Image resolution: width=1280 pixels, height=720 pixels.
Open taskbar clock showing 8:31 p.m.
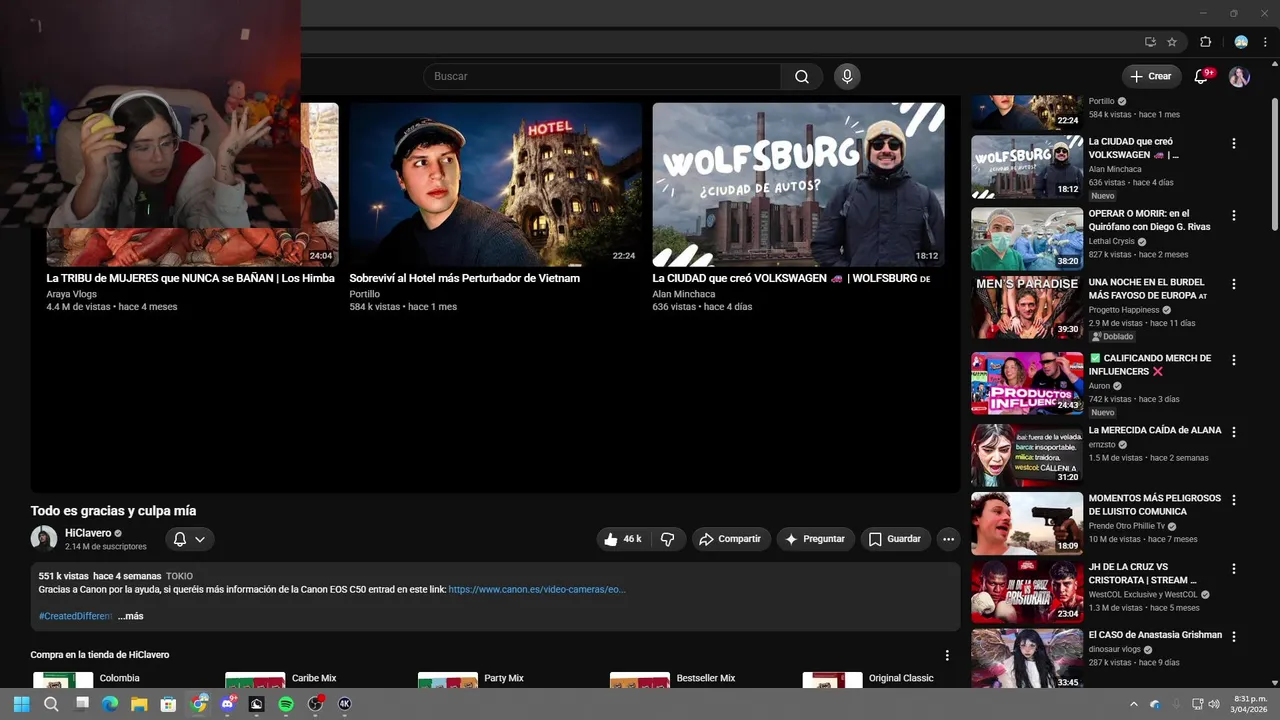(1250, 704)
